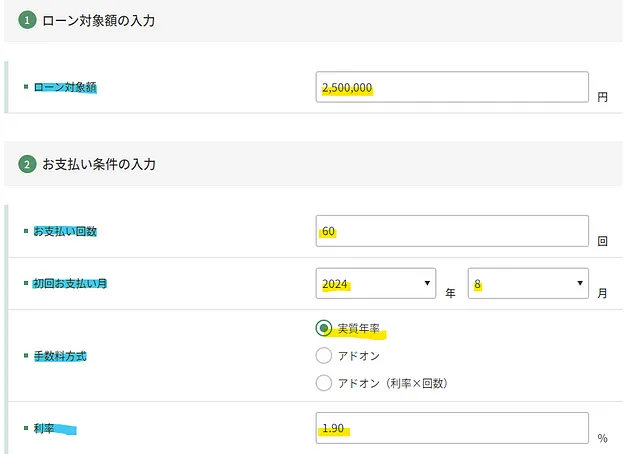
Task: Click the お支払い回数 field label
Action: 65,231
